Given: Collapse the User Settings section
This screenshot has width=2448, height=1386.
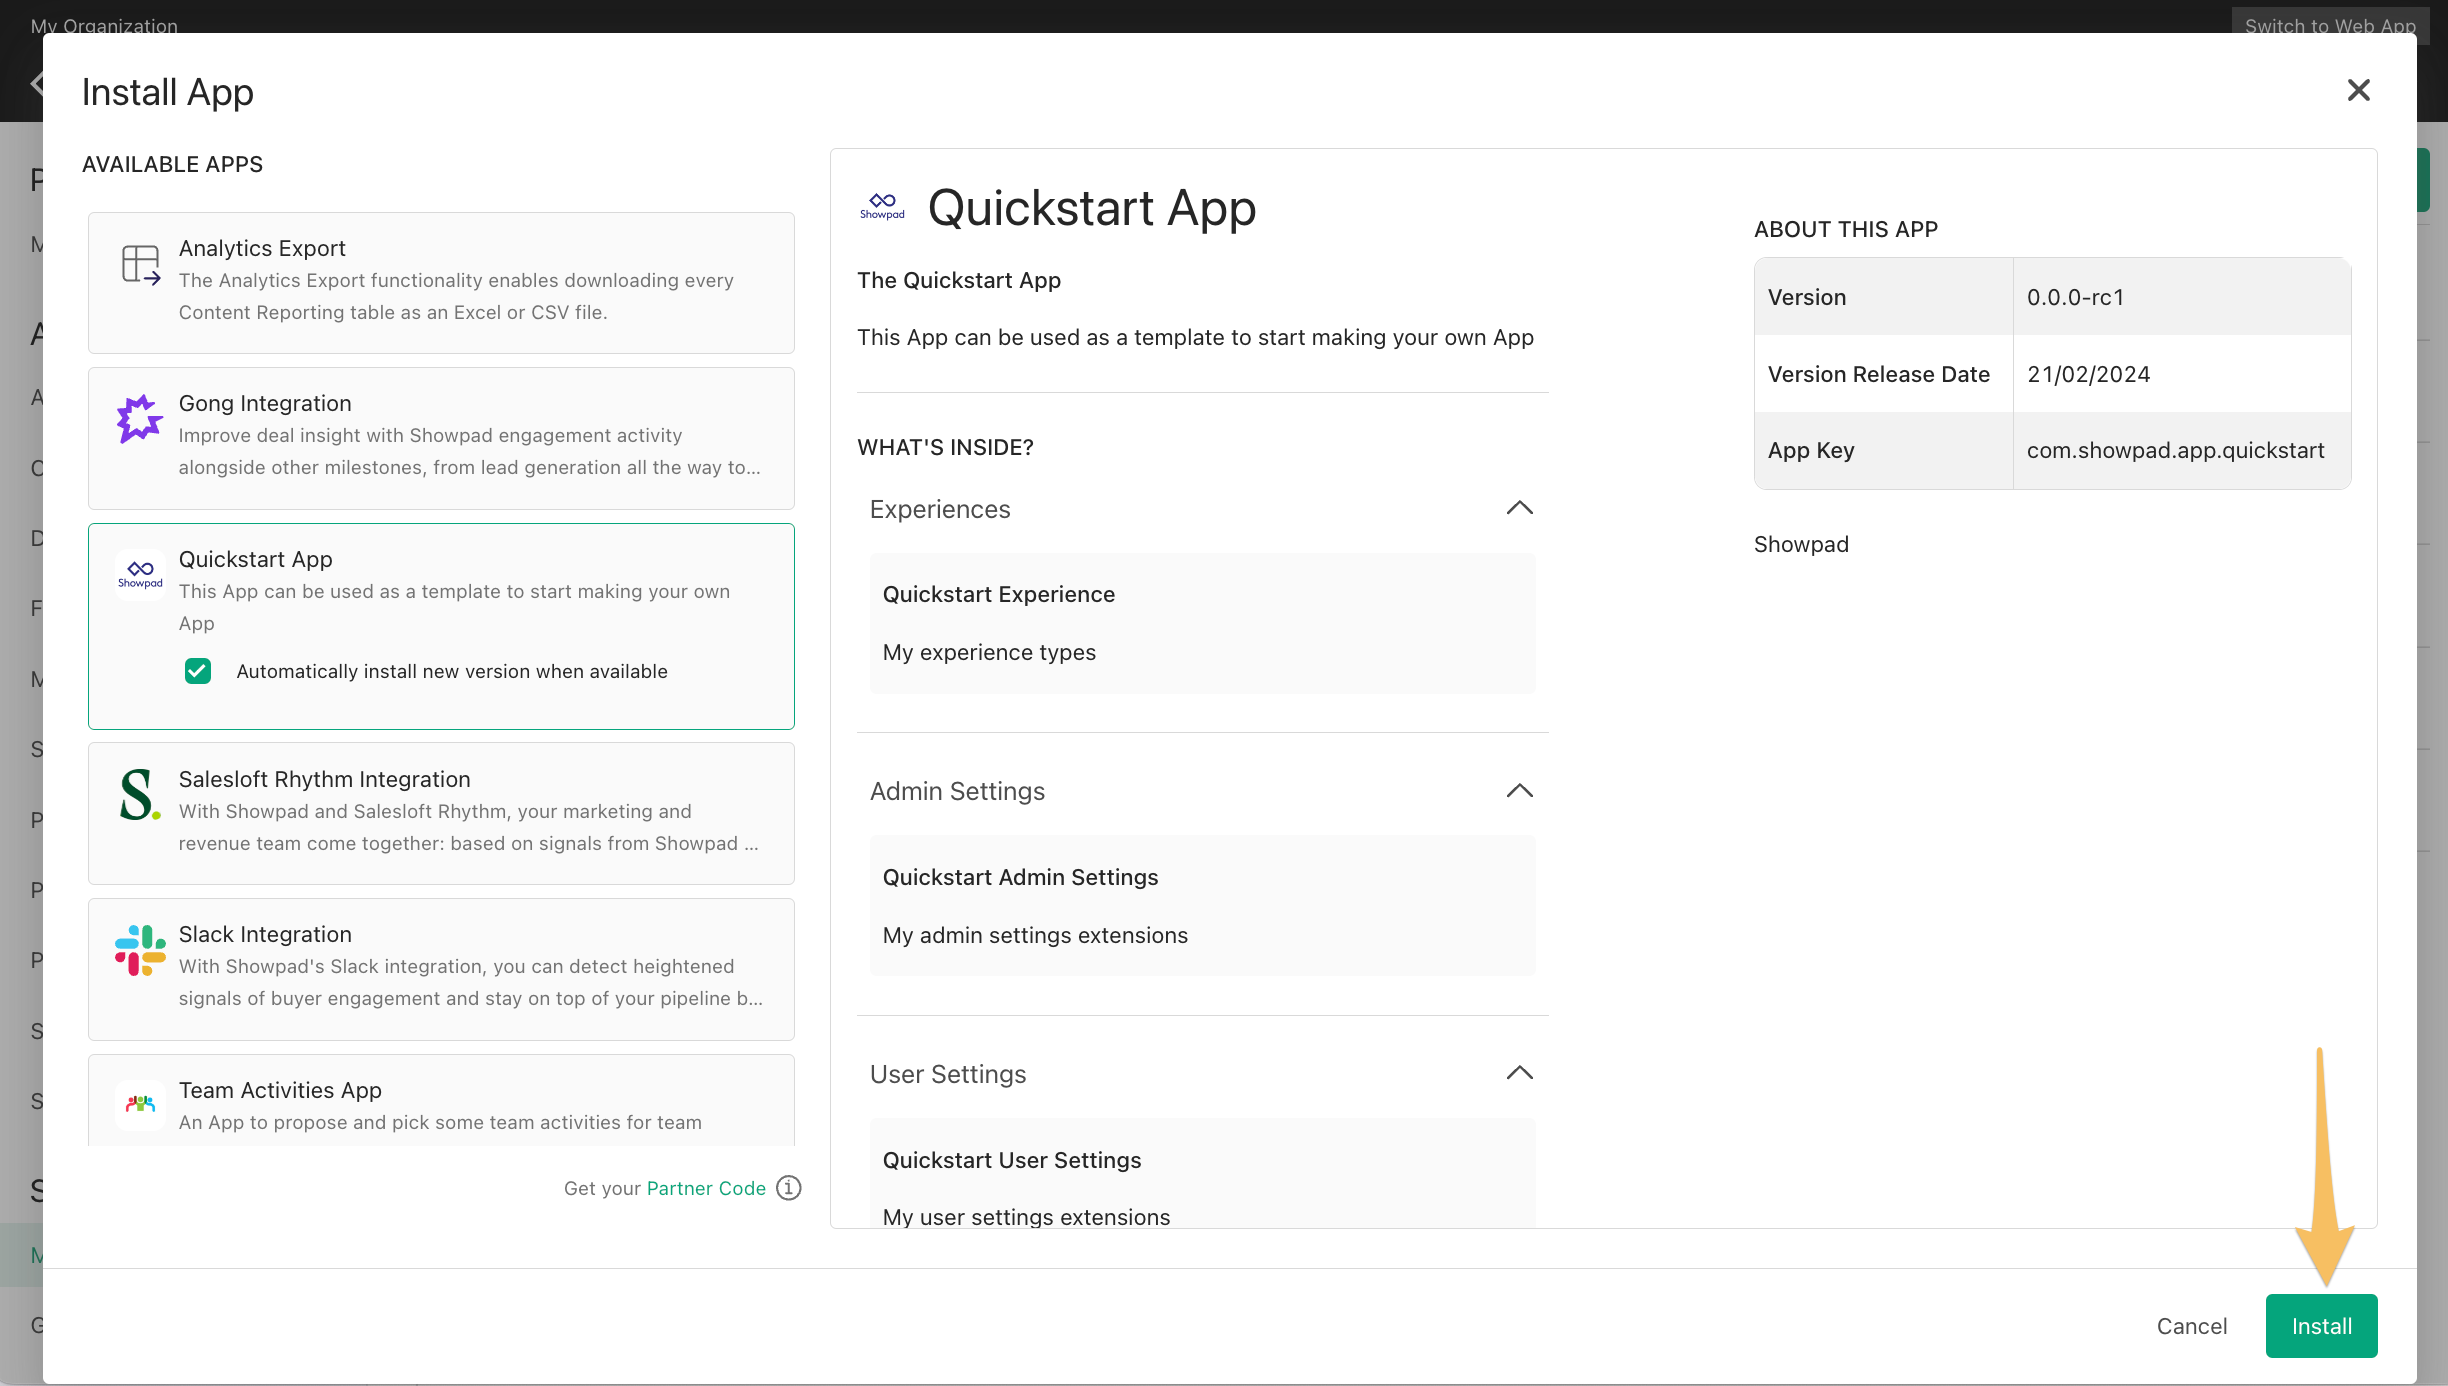Looking at the screenshot, I should tap(1520, 1073).
